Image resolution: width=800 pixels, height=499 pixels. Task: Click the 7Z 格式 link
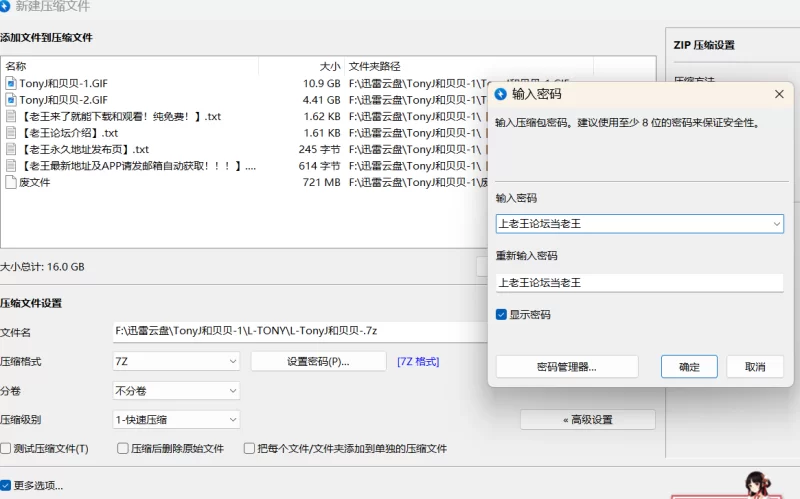(x=418, y=361)
